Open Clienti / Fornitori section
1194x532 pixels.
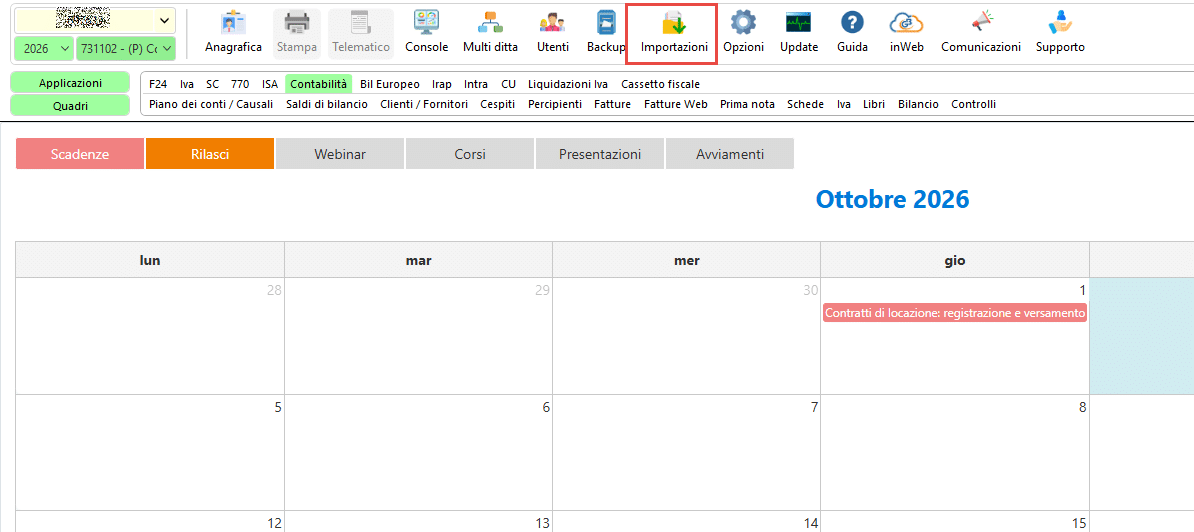(x=424, y=104)
